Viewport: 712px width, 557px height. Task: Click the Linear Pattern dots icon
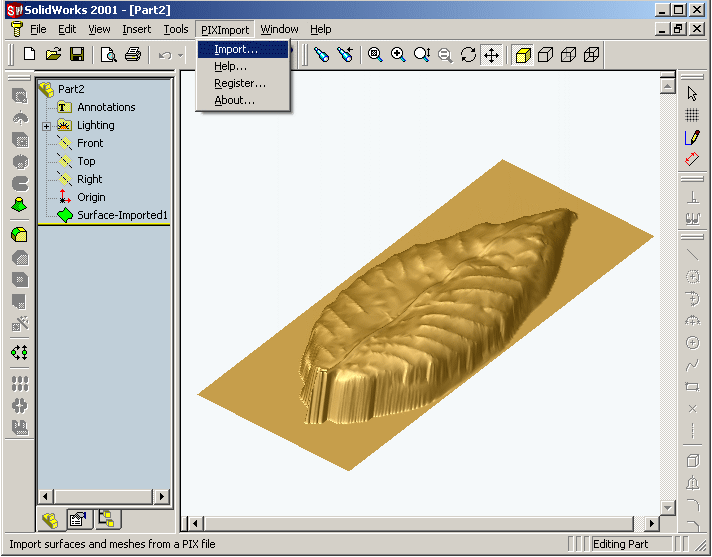click(x=20, y=383)
